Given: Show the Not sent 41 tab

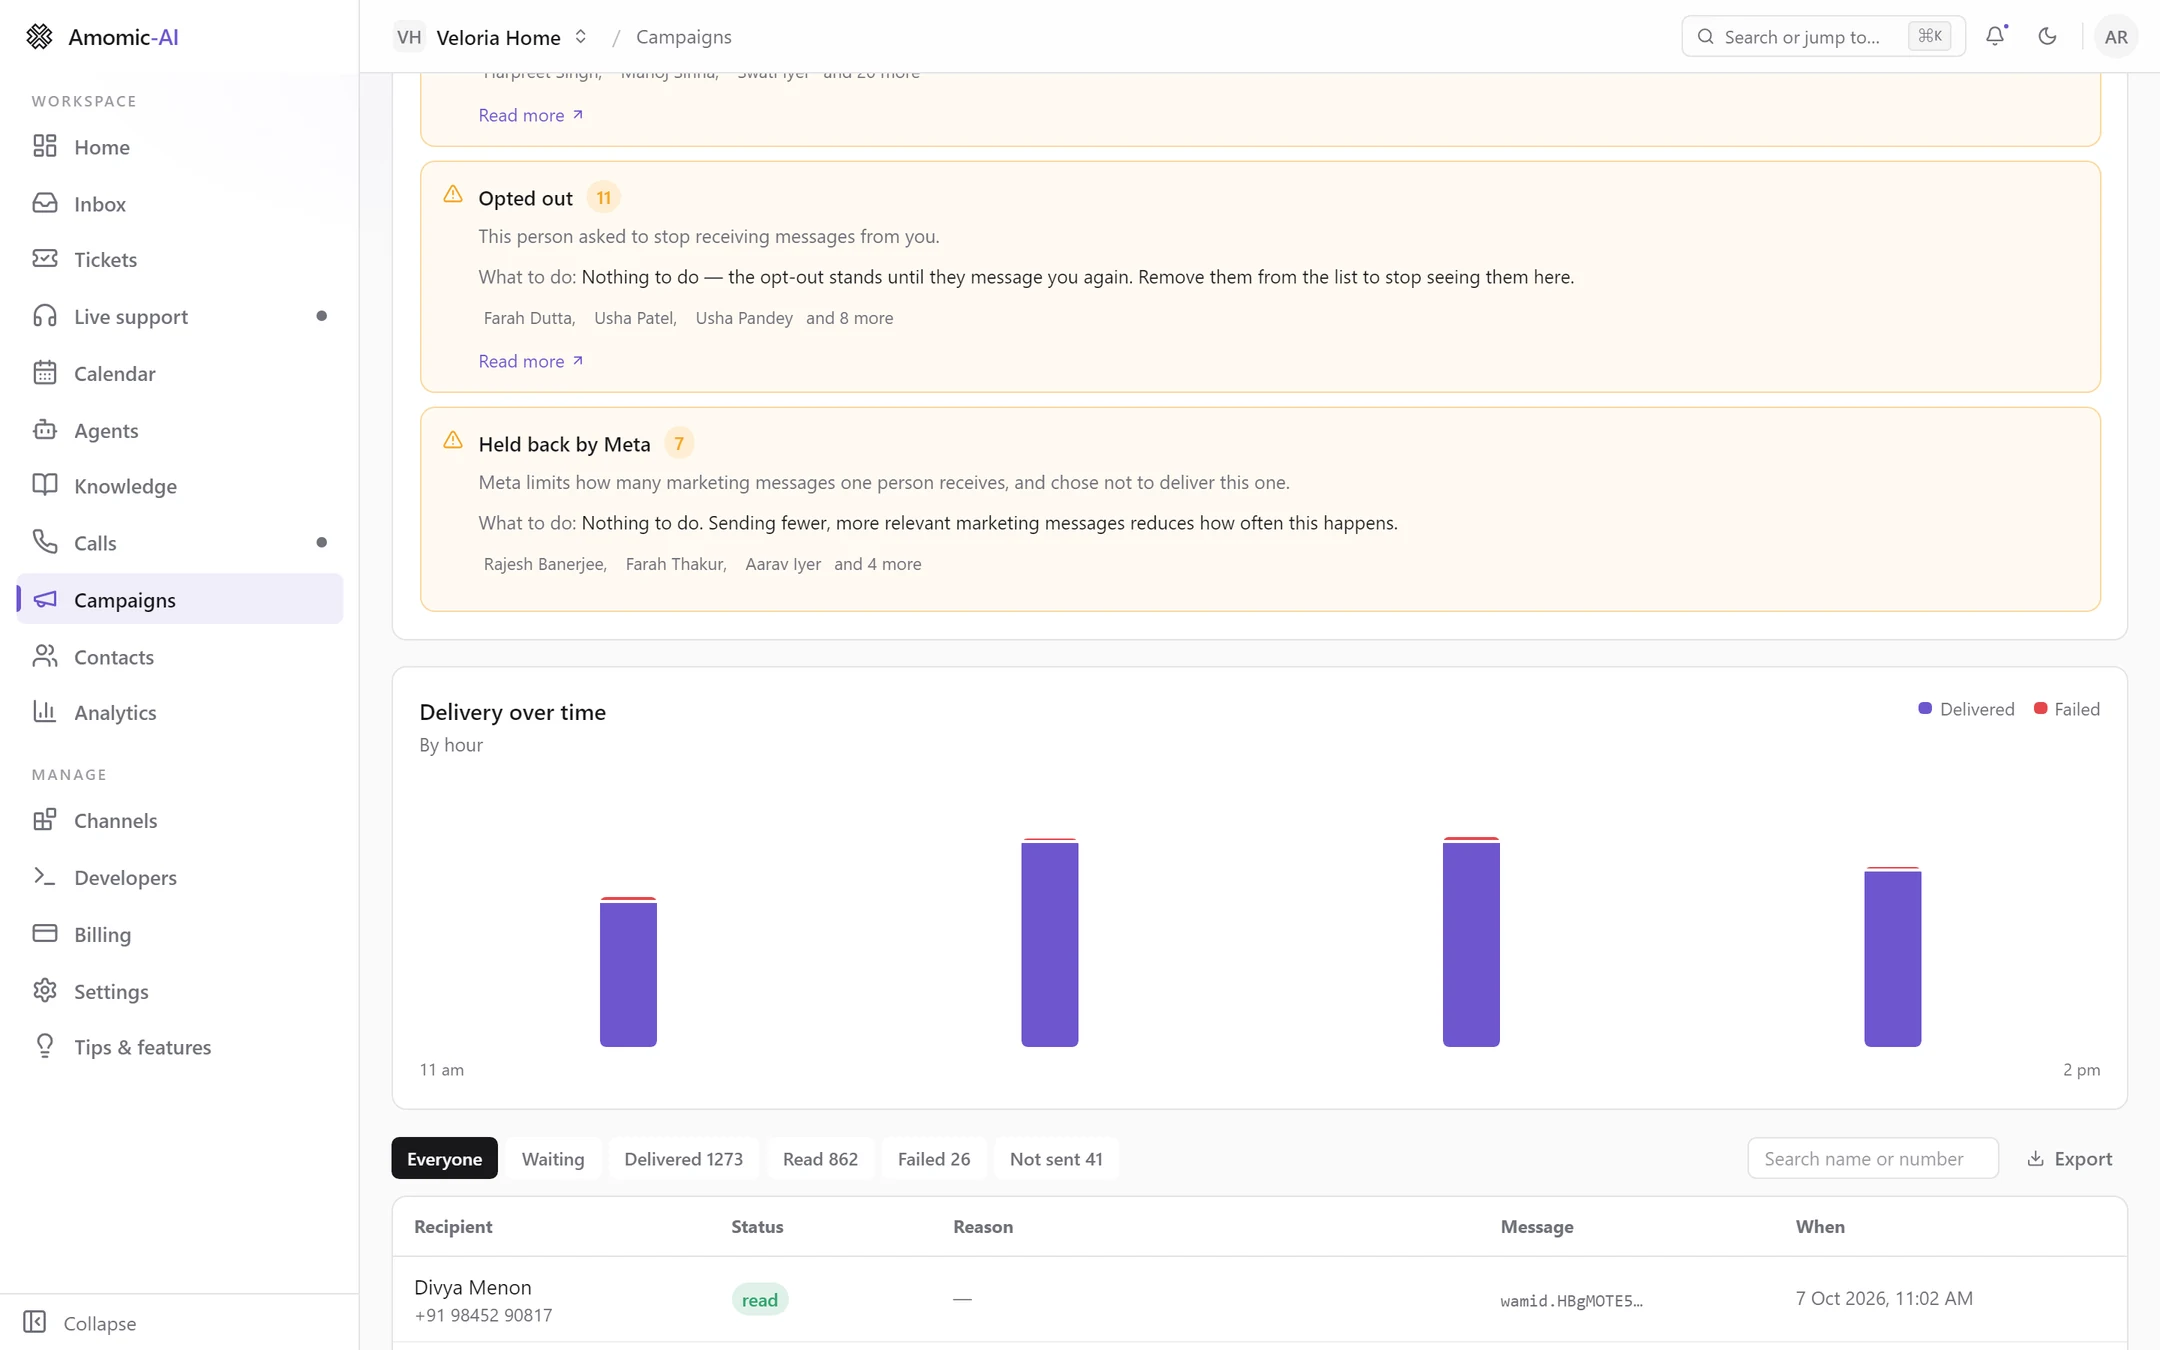Looking at the screenshot, I should point(1056,1159).
